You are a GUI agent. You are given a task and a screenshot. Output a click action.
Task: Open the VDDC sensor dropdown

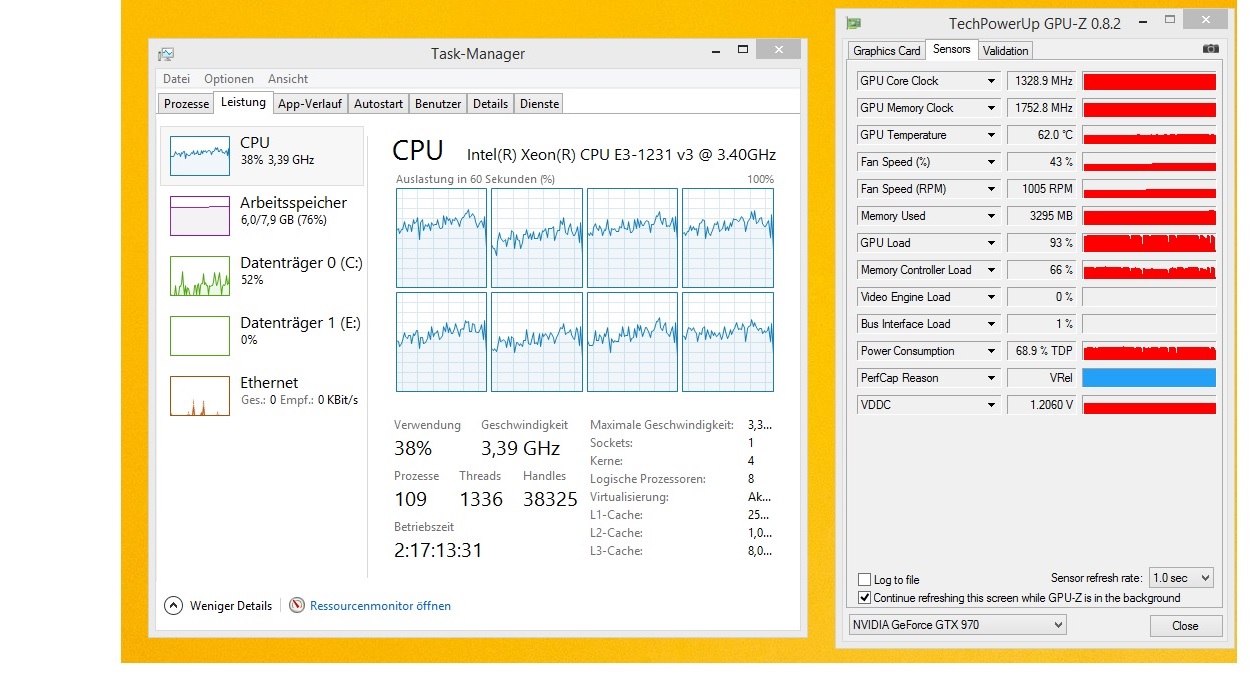pyautogui.click(x=991, y=405)
